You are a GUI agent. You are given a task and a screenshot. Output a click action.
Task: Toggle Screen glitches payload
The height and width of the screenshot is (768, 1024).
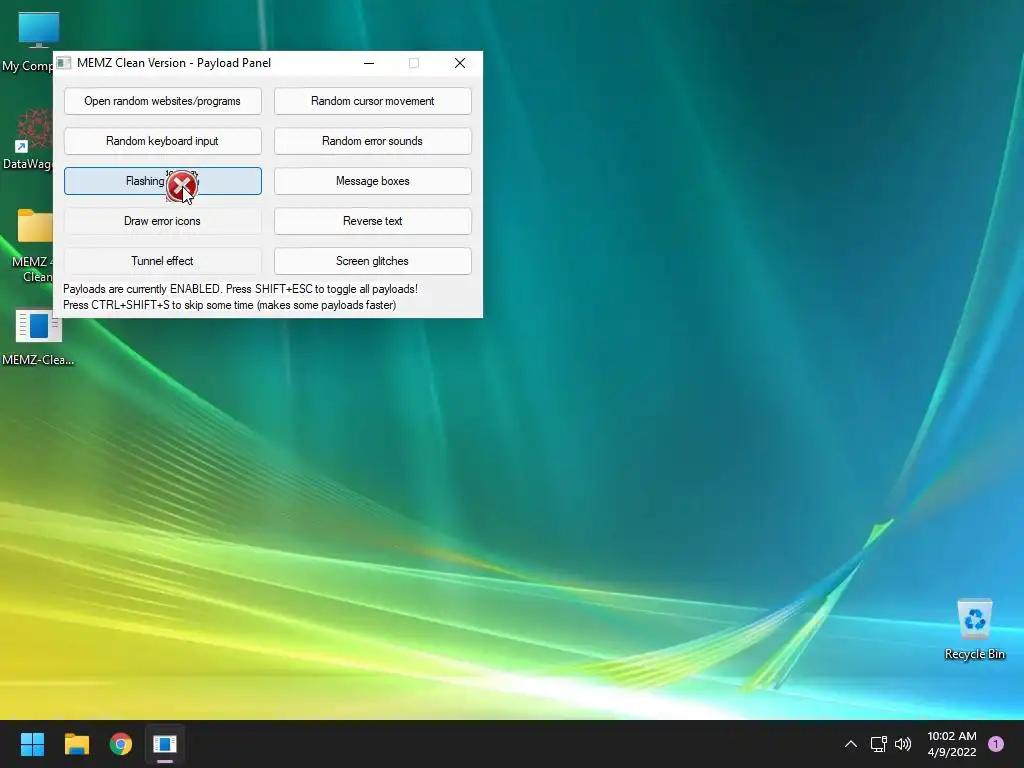(x=372, y=261)
